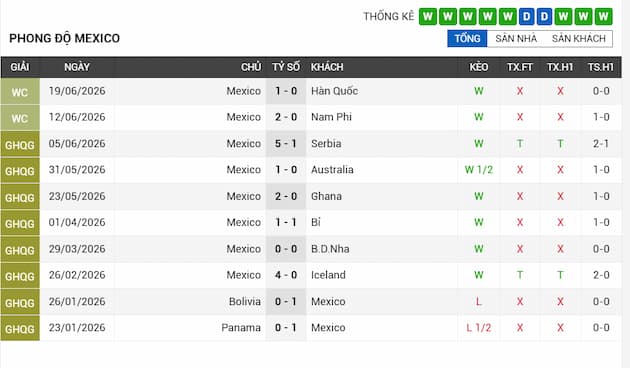Click the W 1/2 odds result for Australia
630x368 pixels.
(479, 170)
